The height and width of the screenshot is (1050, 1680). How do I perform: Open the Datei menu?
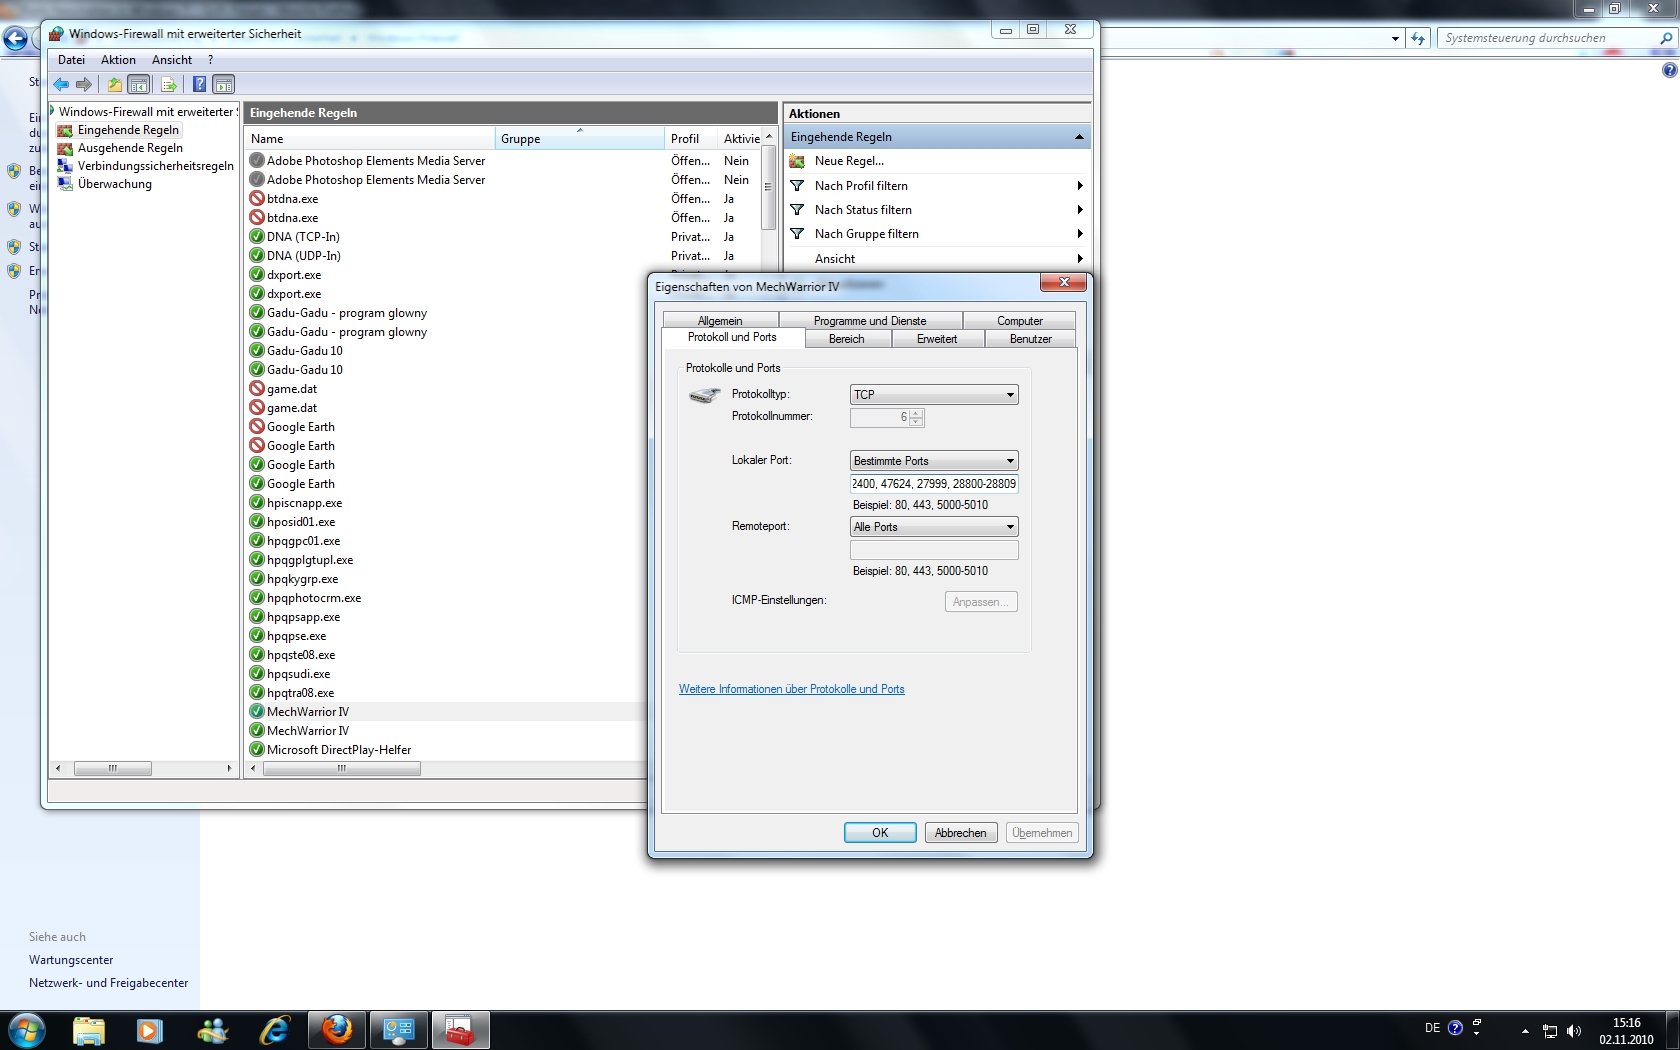tap(71, 60)
